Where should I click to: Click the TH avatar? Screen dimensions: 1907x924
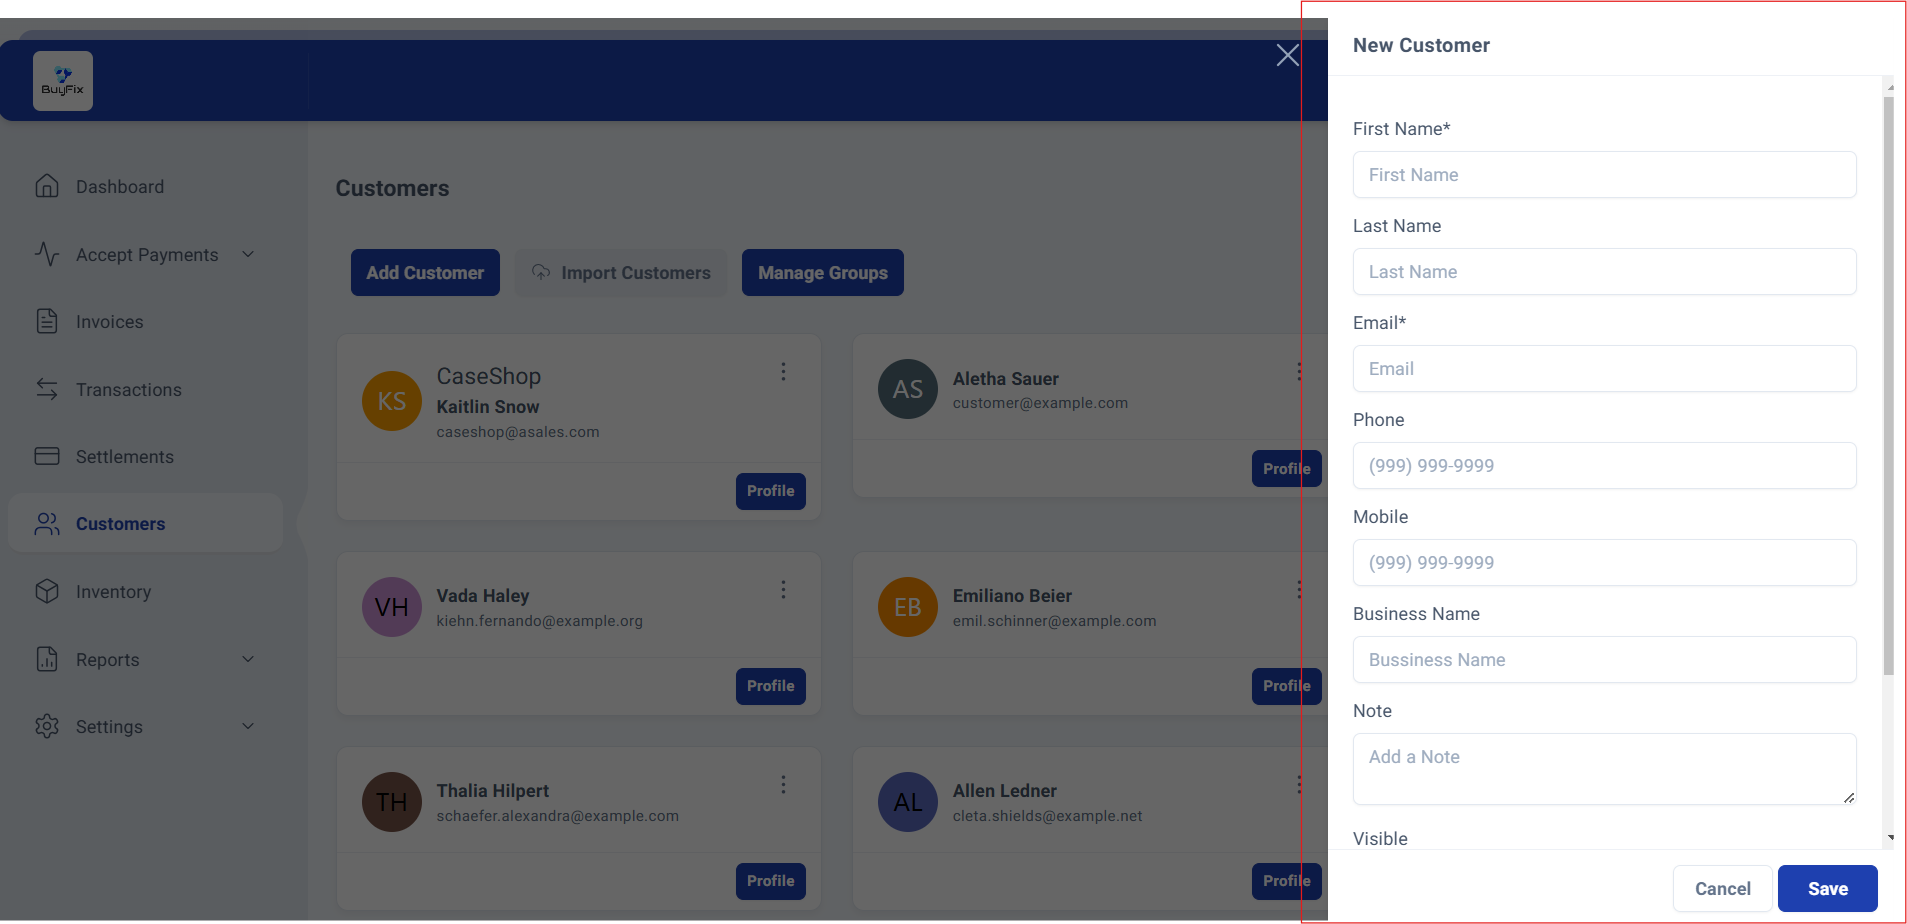tap(392, 802)
